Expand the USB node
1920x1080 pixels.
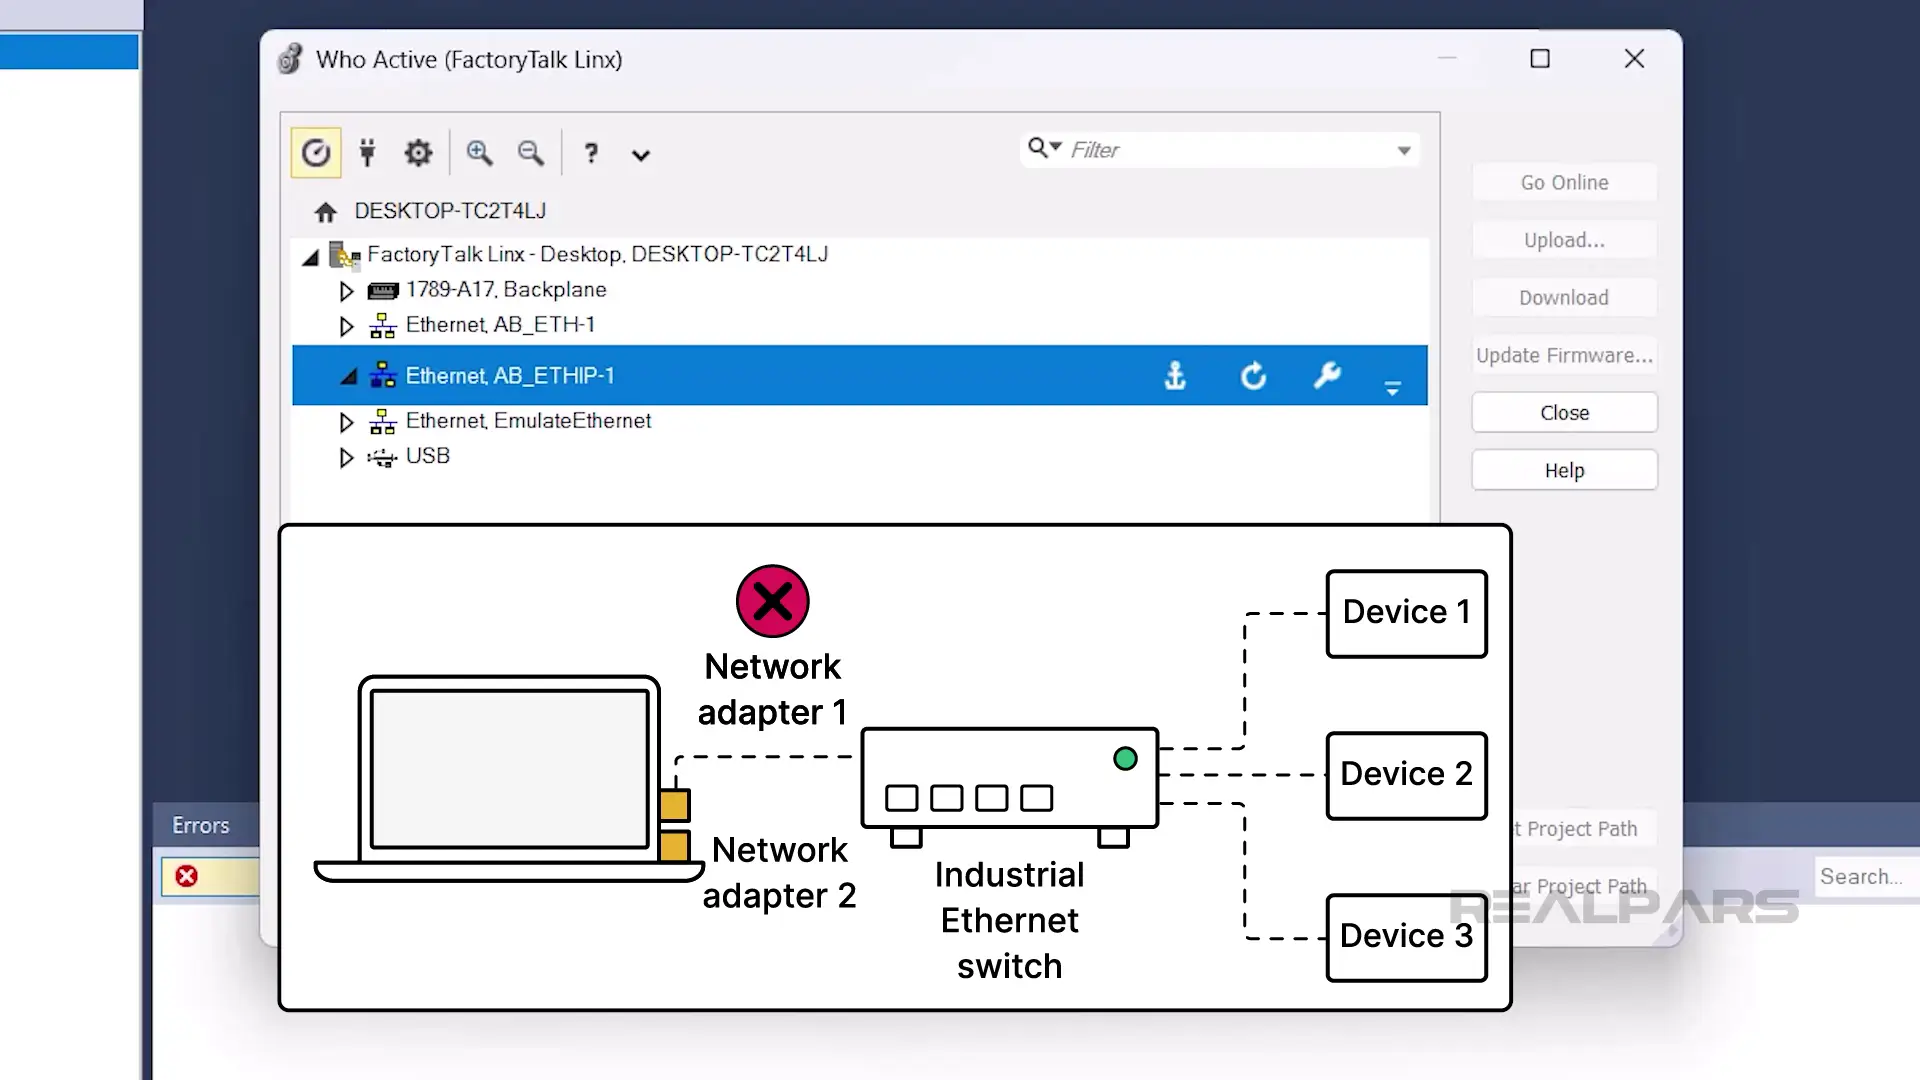pyautogui.click(x=346, y=457)
